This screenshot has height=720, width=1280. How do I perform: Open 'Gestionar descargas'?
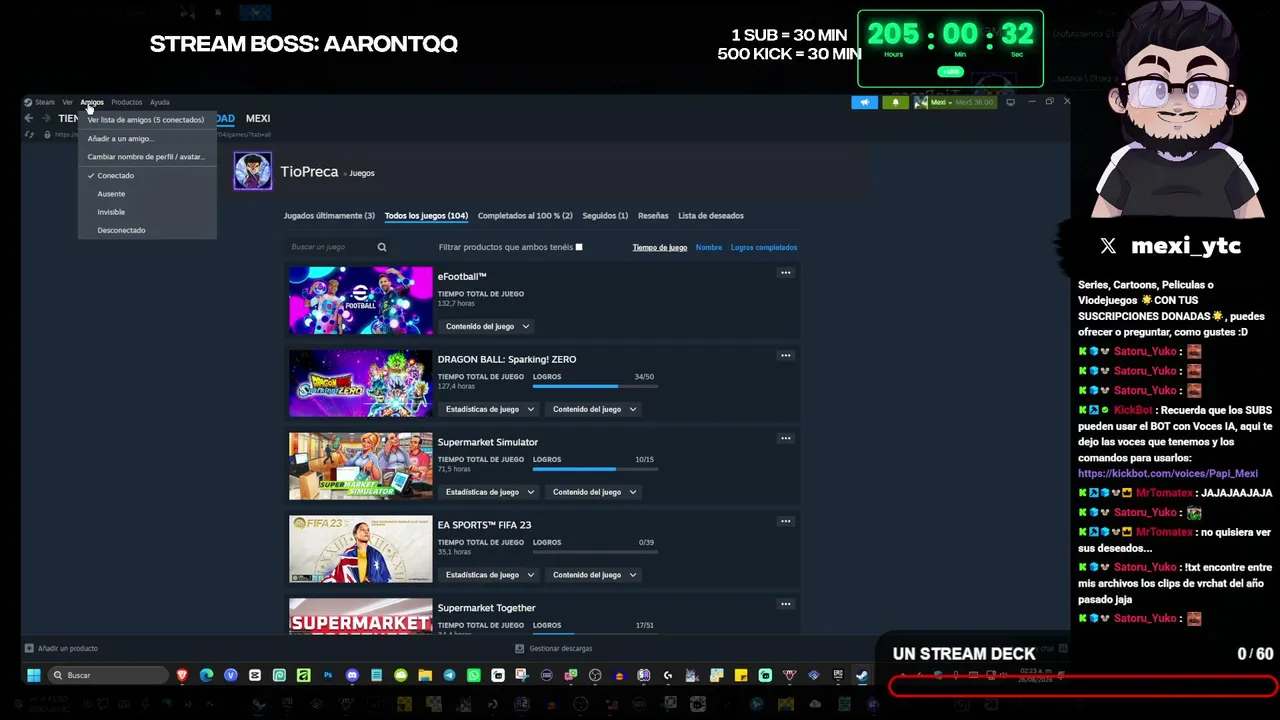(554, 648)
